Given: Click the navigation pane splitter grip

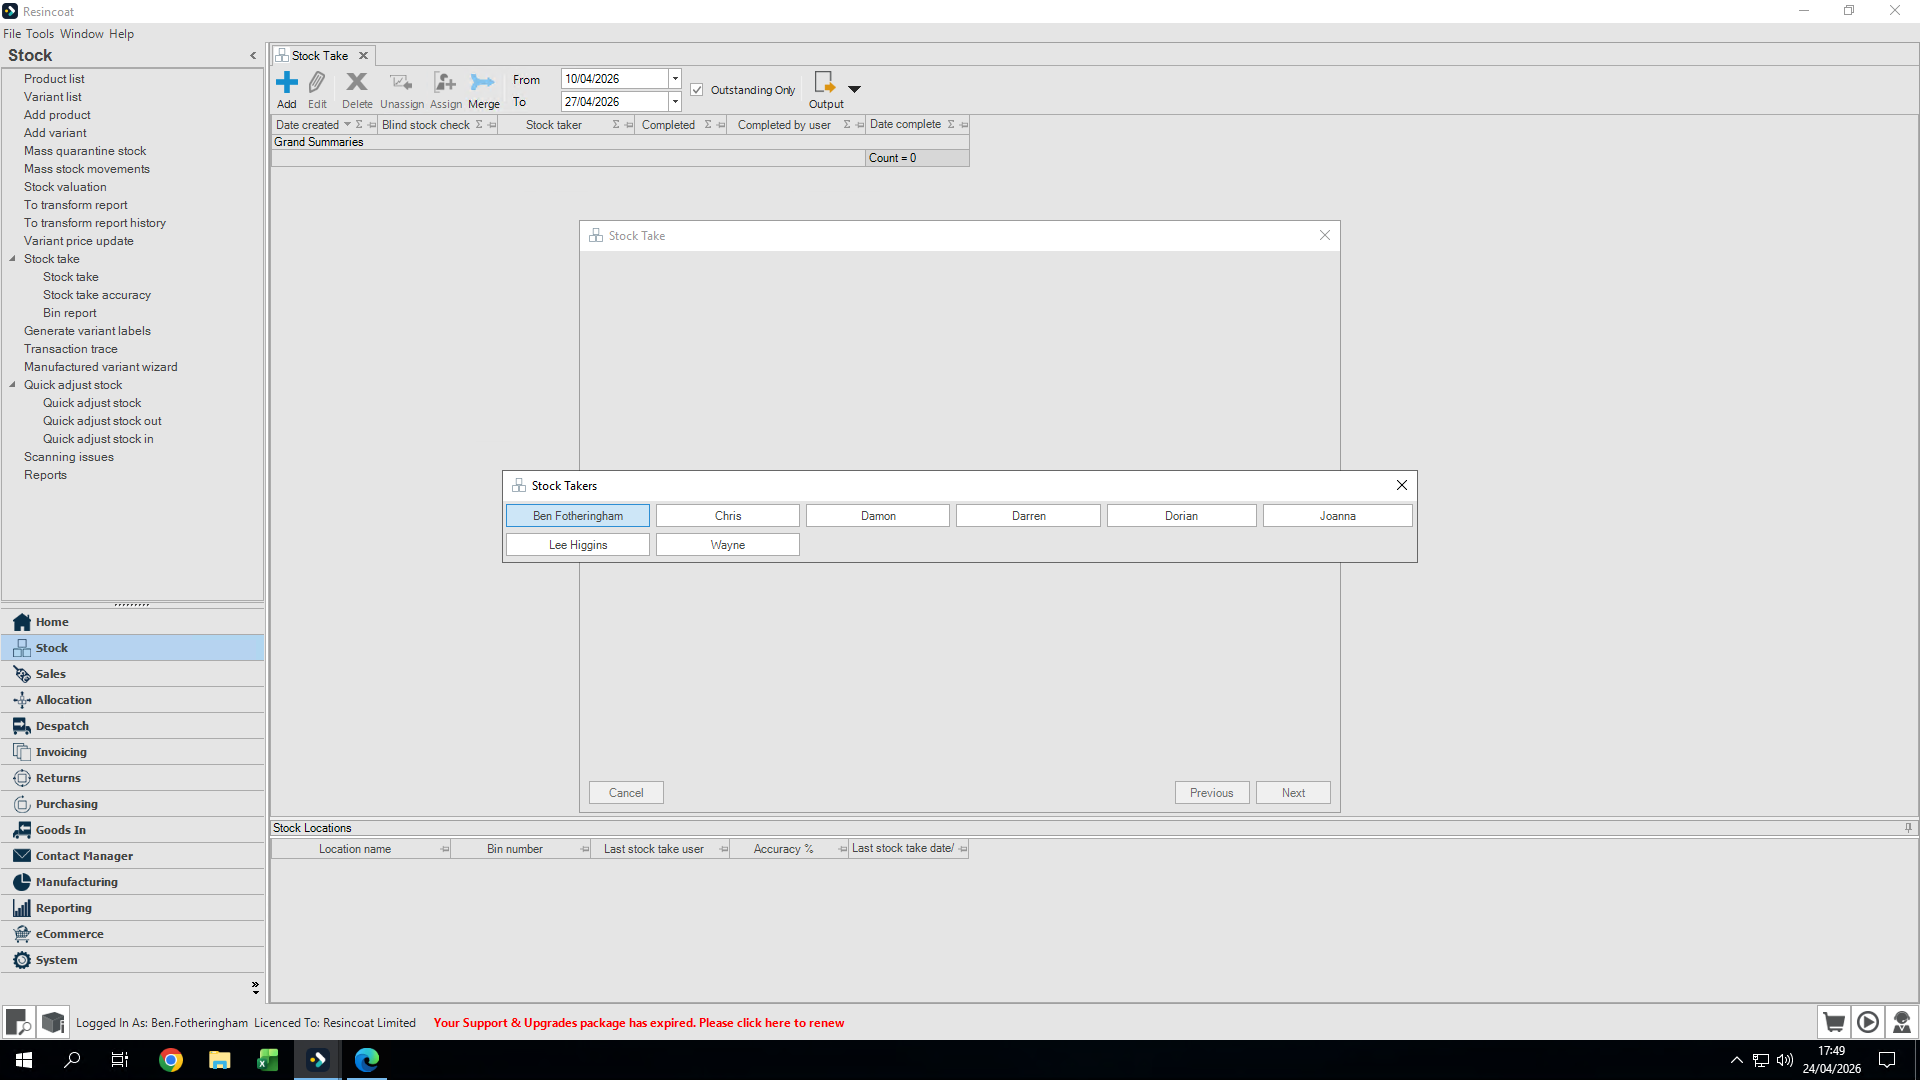Looking at the screenshot, I should tap(132, 605).
